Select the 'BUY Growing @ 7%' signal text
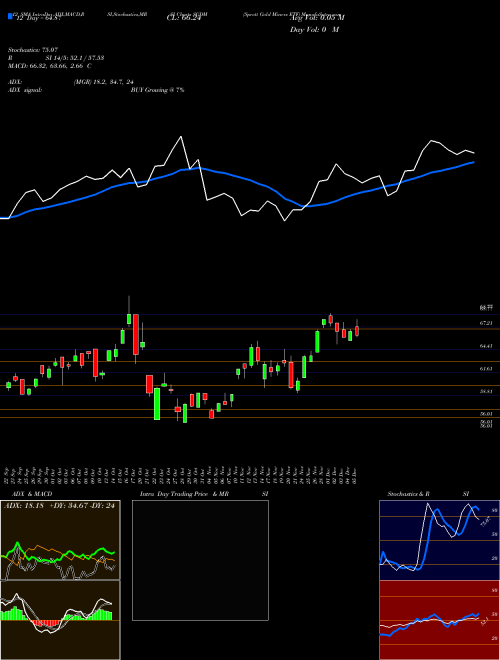 tap(157, 90)
